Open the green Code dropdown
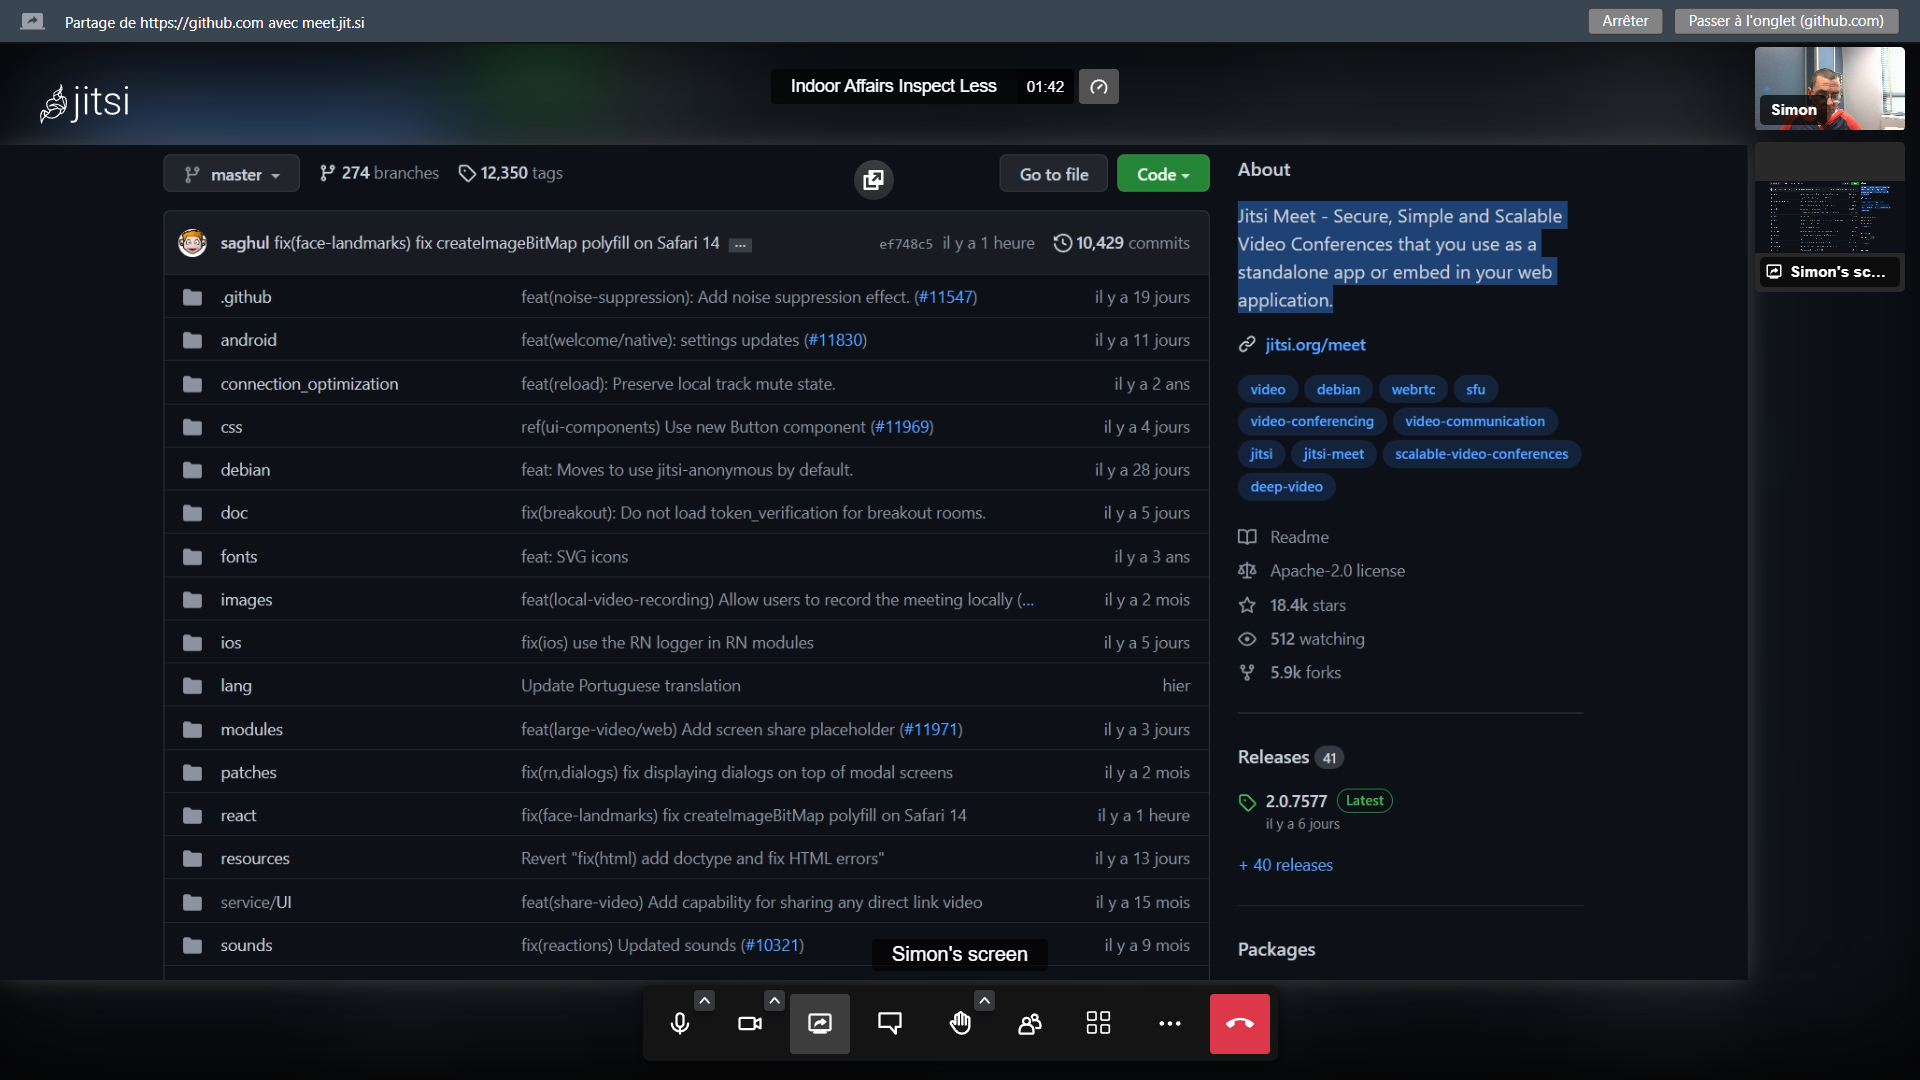The width and height of the screenshot is (1920, 1080). click(x=1163, y=174)
